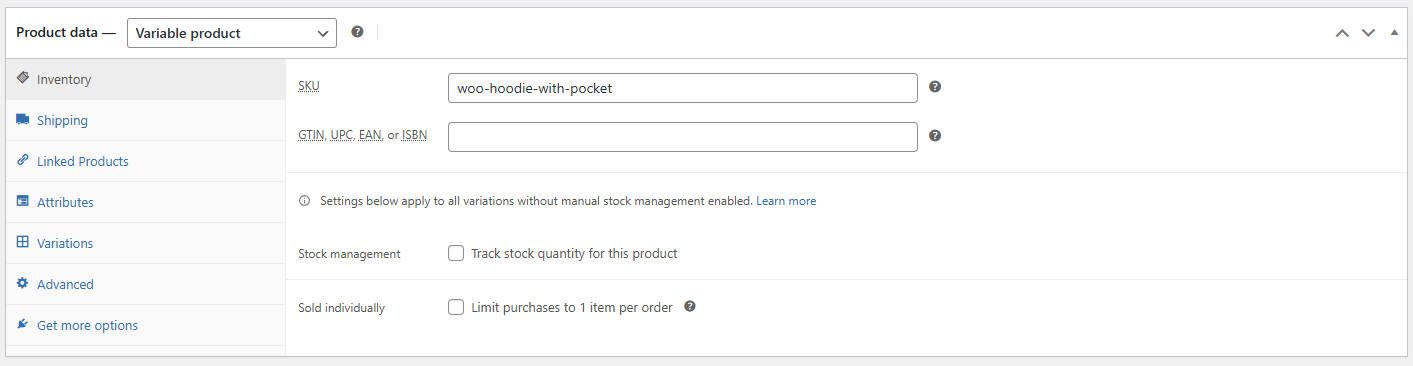Click the Shipping truck icon

[x=23, y=119]
